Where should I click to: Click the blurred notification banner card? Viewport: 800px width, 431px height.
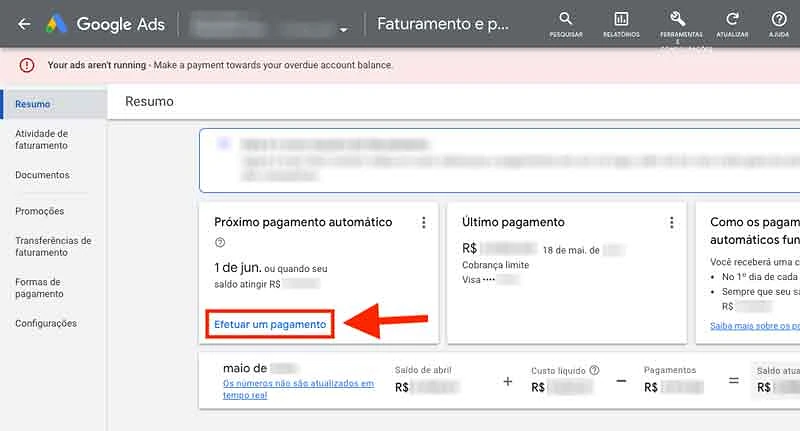(499, 161)
